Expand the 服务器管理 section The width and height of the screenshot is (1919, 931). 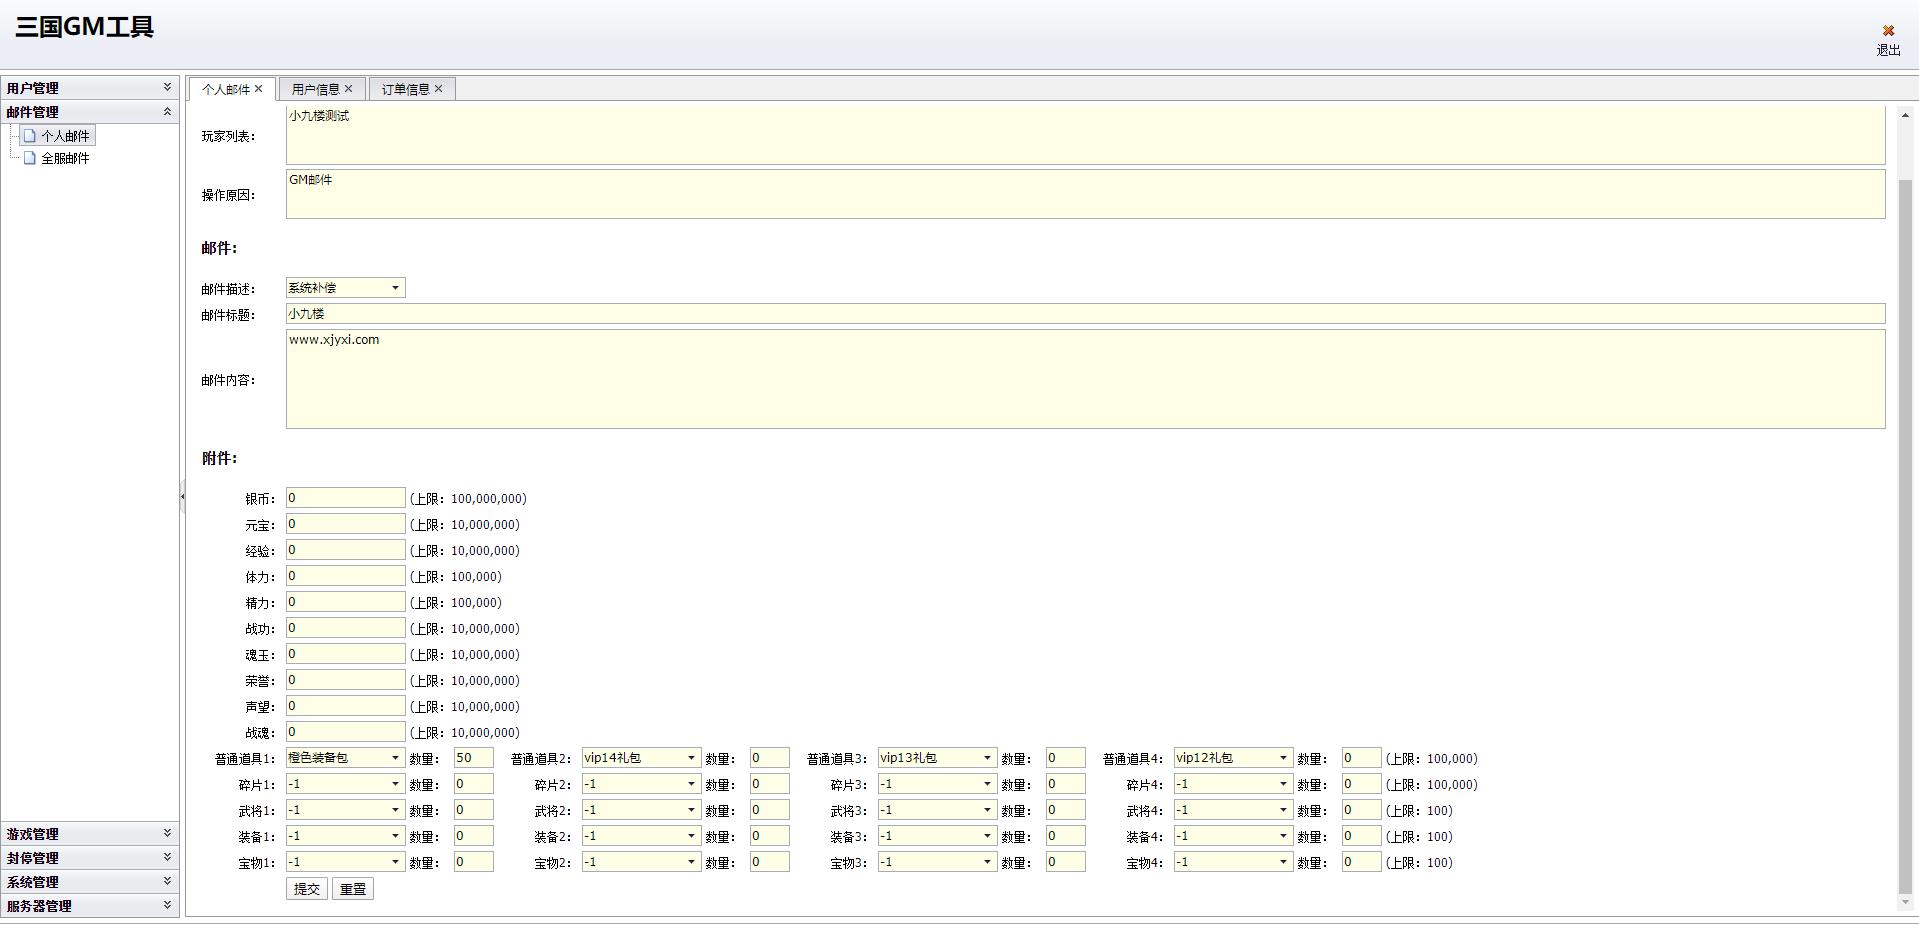click(167, 906)
